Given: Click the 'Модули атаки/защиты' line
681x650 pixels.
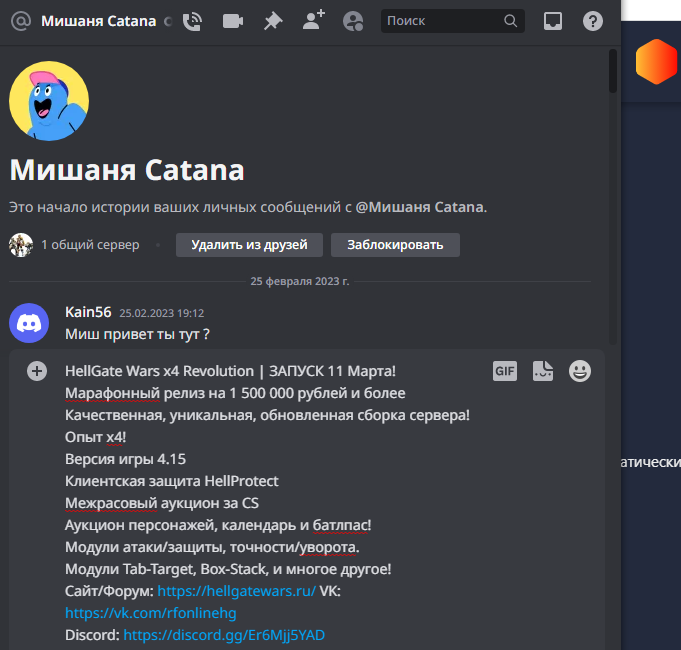Looking at the screenshot, I should pyautogui.click(x=212, y=548).
